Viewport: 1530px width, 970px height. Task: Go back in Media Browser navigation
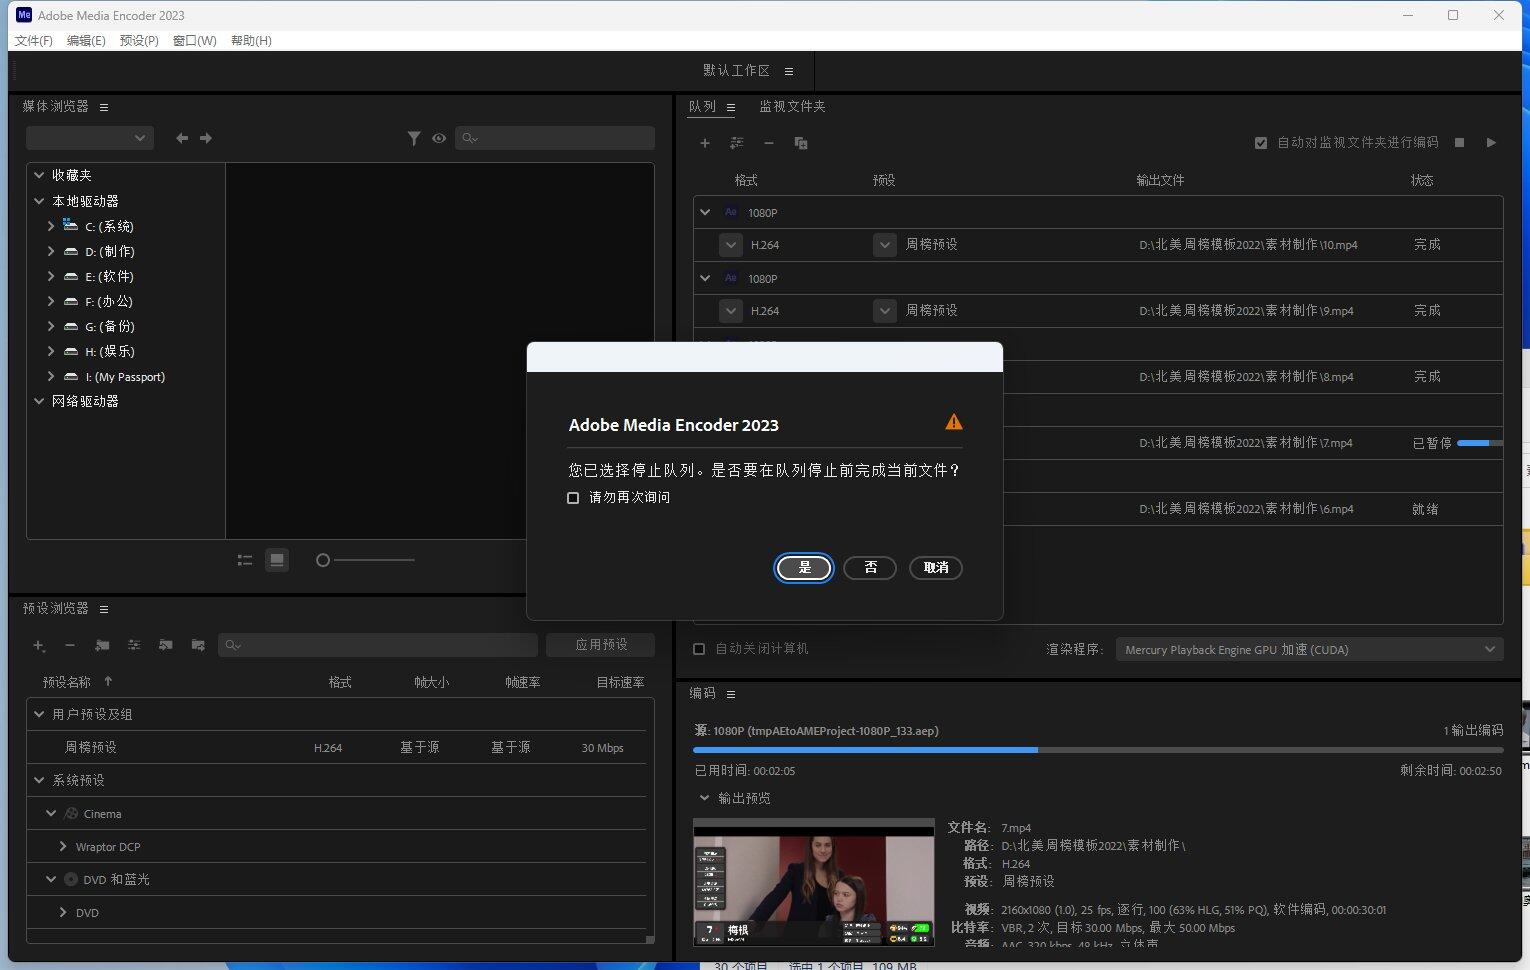182,138
